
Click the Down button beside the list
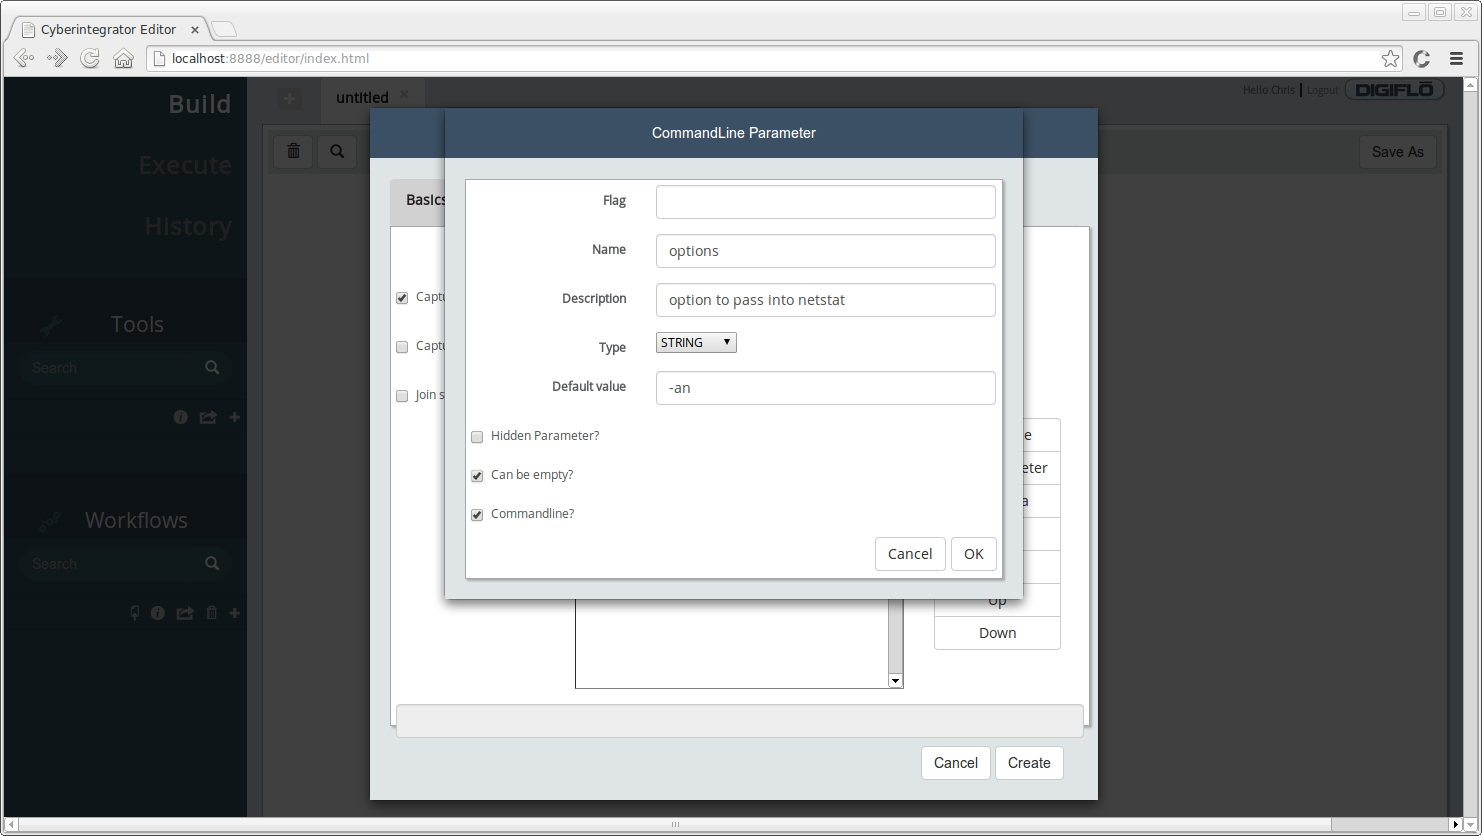pyautogui.click(x=997, y=633)
